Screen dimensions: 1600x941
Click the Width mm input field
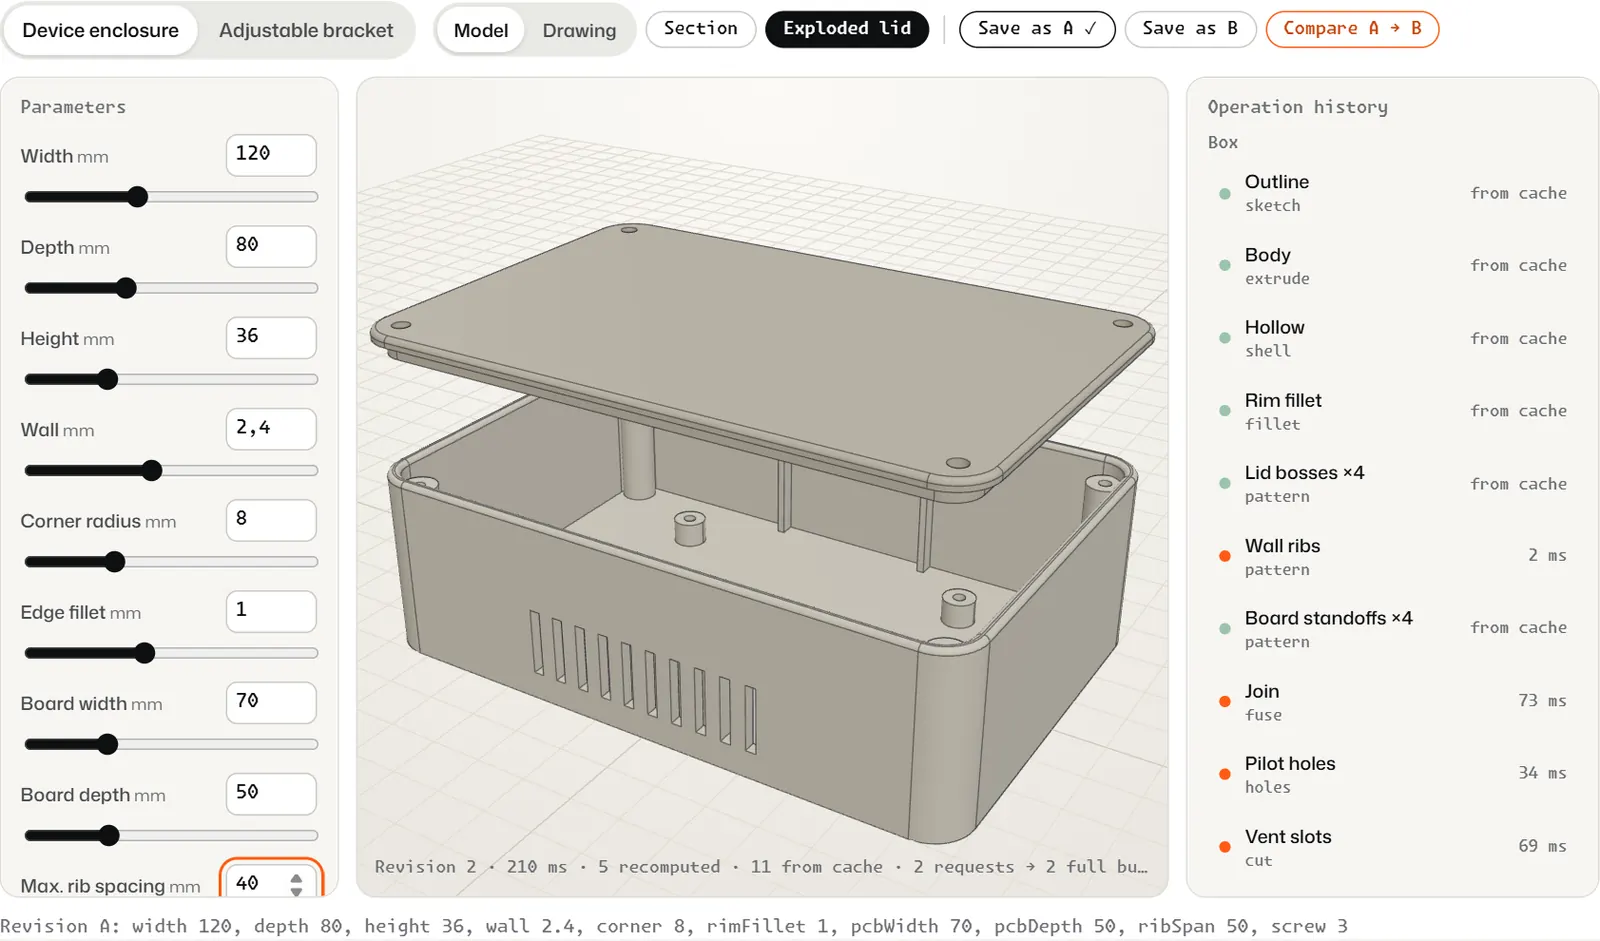click(271, 155)
